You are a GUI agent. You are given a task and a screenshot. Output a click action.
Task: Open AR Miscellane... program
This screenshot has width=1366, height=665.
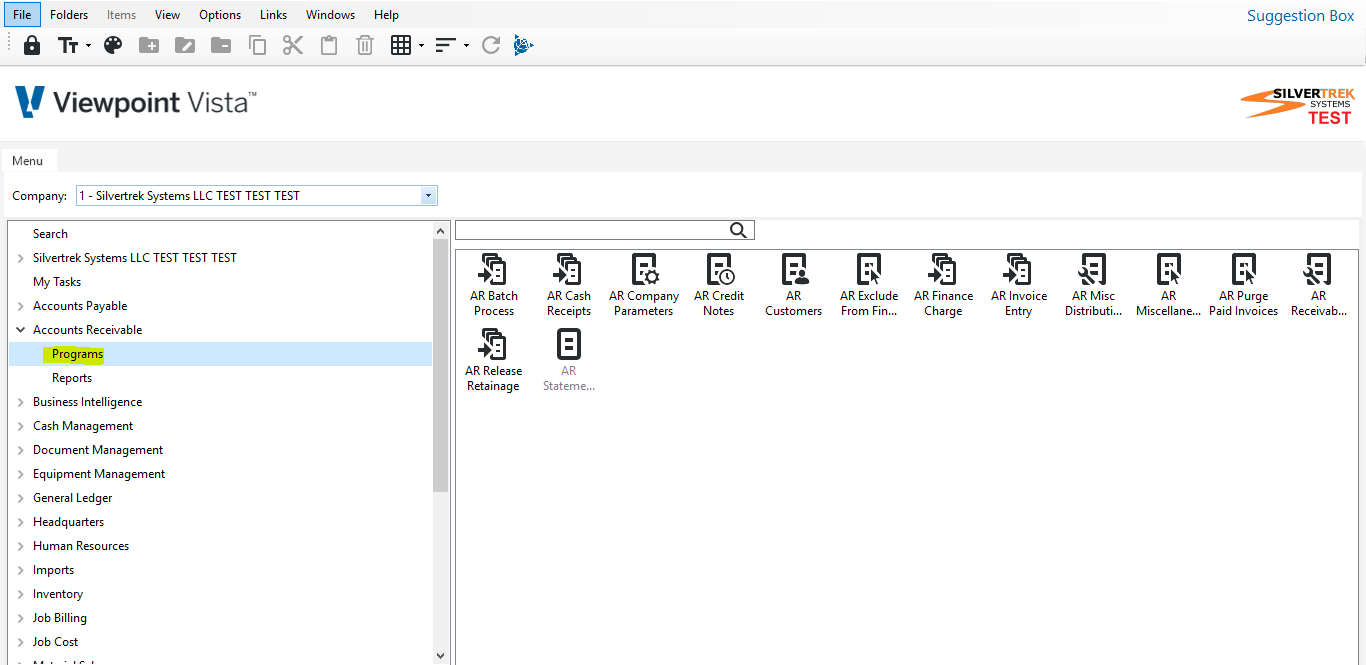click(x=1168, y=286)
